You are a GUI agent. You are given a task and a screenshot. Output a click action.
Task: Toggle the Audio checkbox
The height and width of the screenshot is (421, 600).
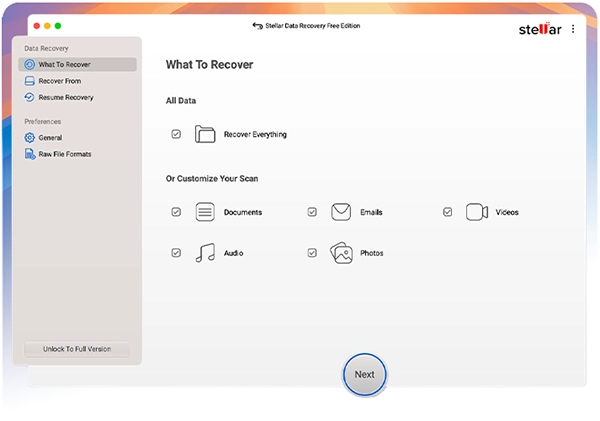coord(176,253)
